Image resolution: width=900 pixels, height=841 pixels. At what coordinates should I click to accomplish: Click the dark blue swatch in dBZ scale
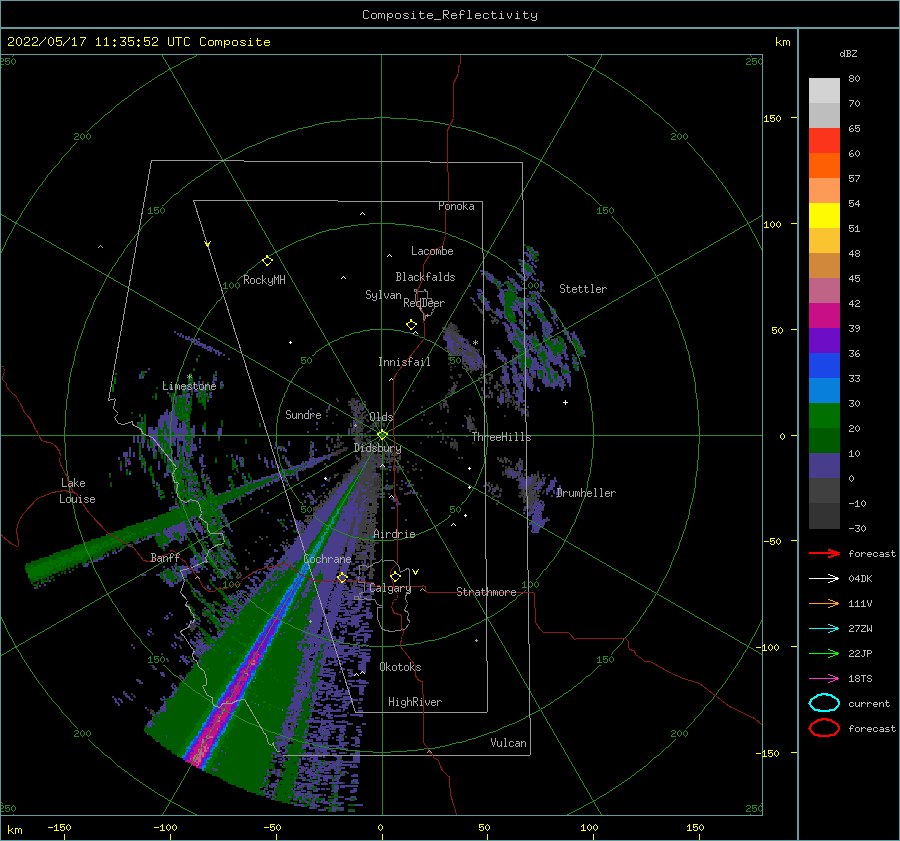(x=824, y=366)
